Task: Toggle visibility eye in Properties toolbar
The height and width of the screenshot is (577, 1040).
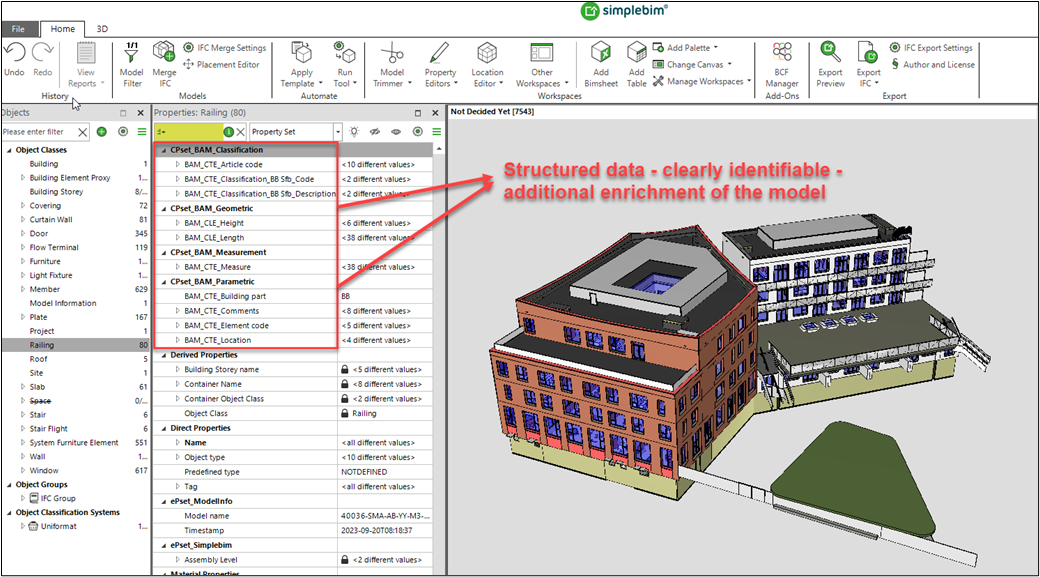Action: tap(396, 131)
